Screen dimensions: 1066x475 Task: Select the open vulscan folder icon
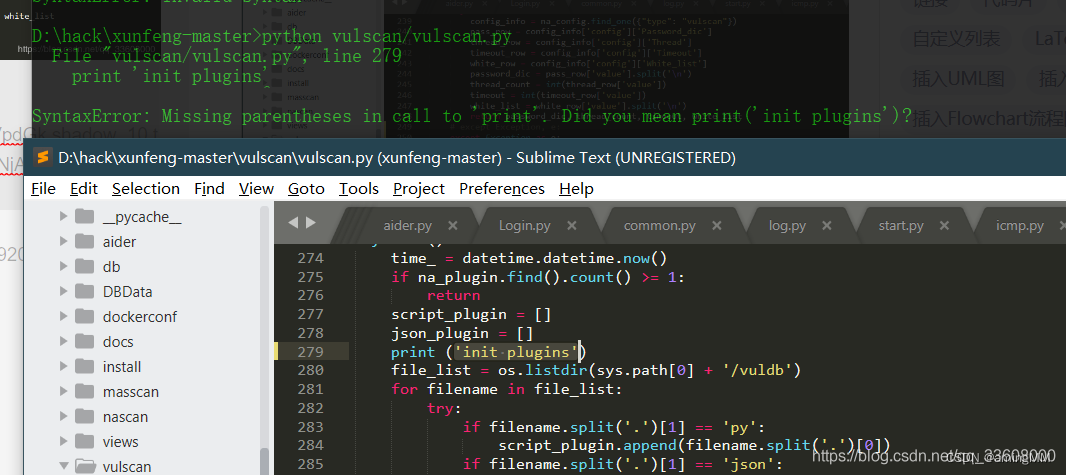pyautogui.click(x=85, y=466)
